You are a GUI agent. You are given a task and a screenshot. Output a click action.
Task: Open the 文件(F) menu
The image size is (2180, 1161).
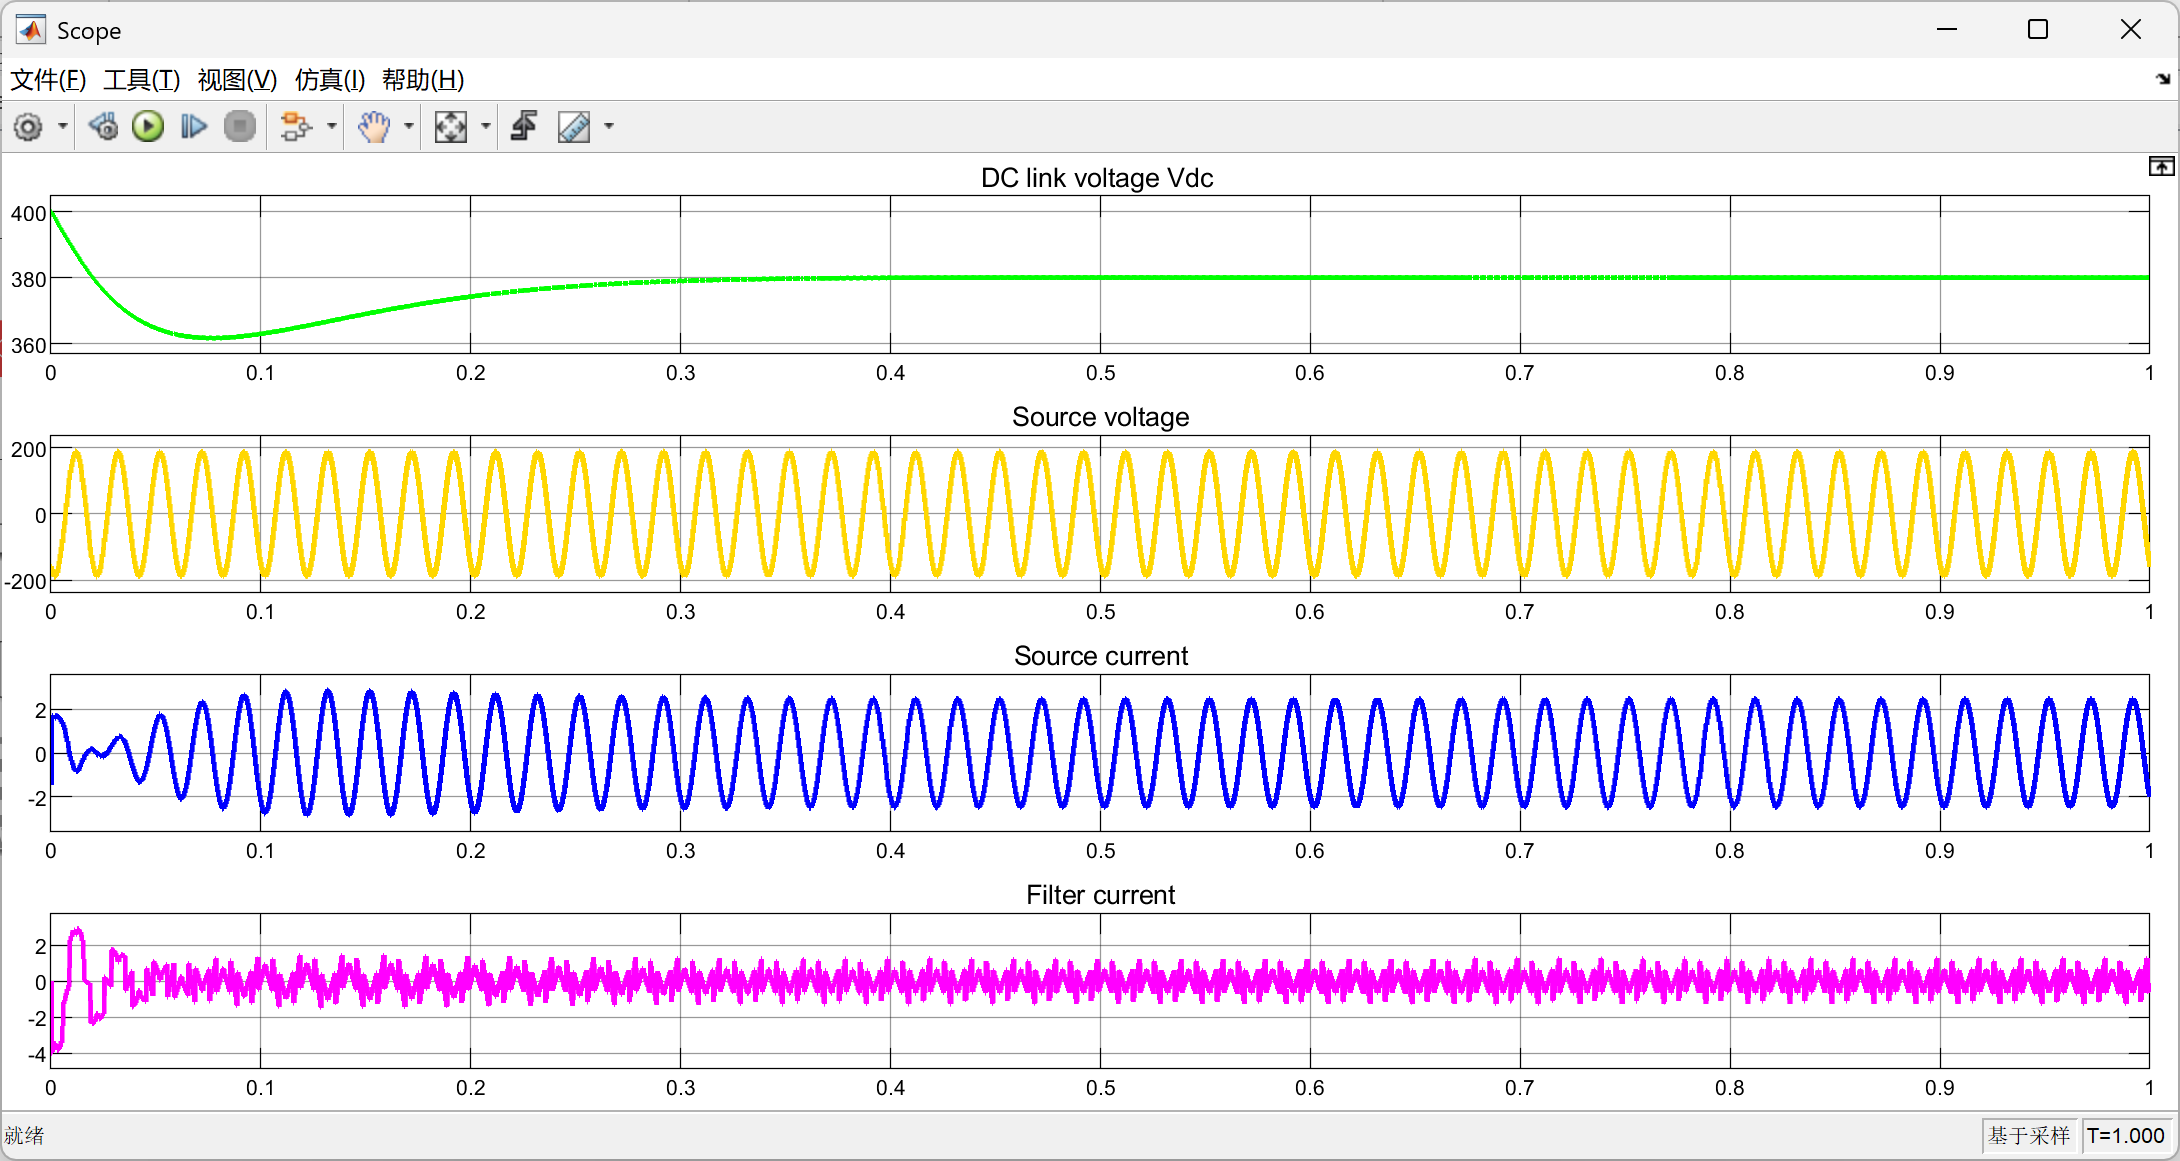click(x=48, y=80)
